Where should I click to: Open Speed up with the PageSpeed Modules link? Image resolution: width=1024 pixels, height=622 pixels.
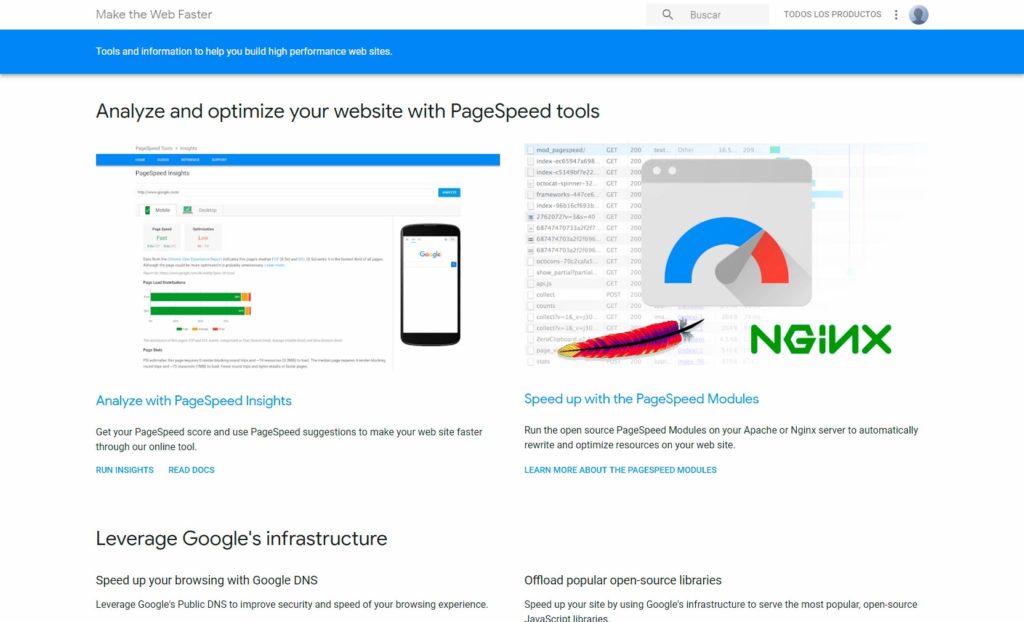click(641, 399)
